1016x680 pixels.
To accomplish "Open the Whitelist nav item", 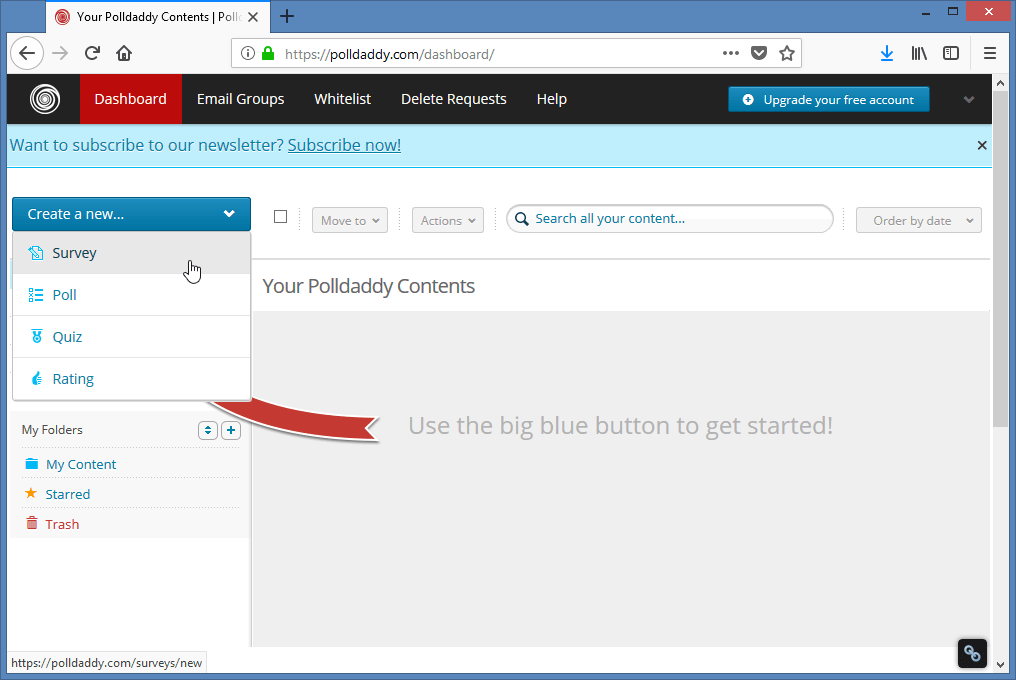I will (342, 99).
